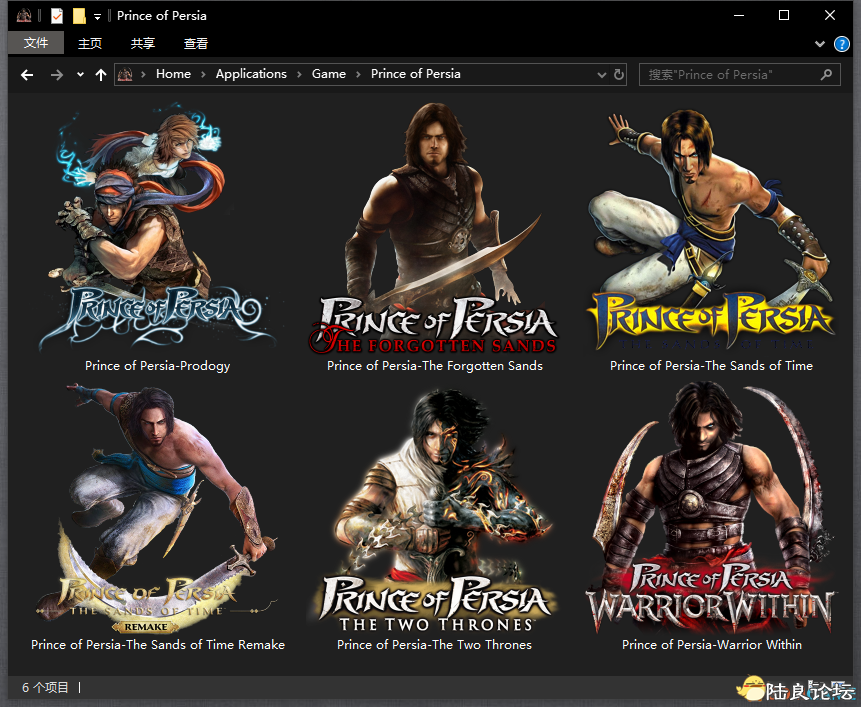Click the refresh icon in address bar
The image size is (861, 707).
pyautogui.click(x=619, y=74)
